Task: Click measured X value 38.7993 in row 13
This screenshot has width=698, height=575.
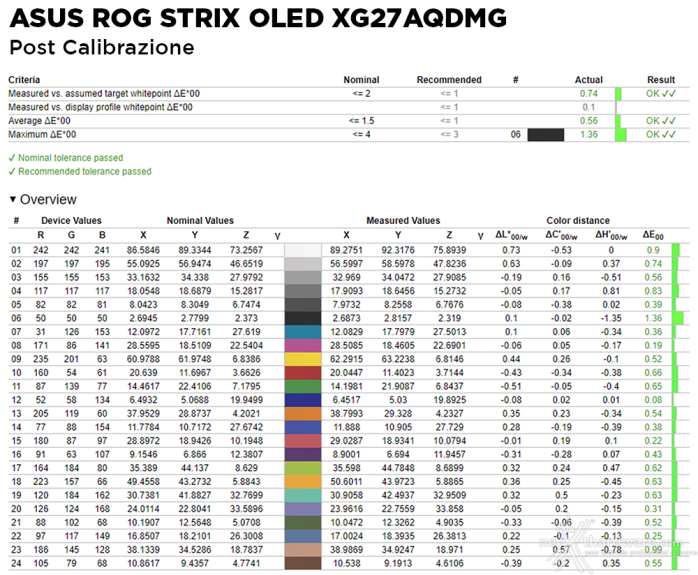Action: [x=346, y=413]
